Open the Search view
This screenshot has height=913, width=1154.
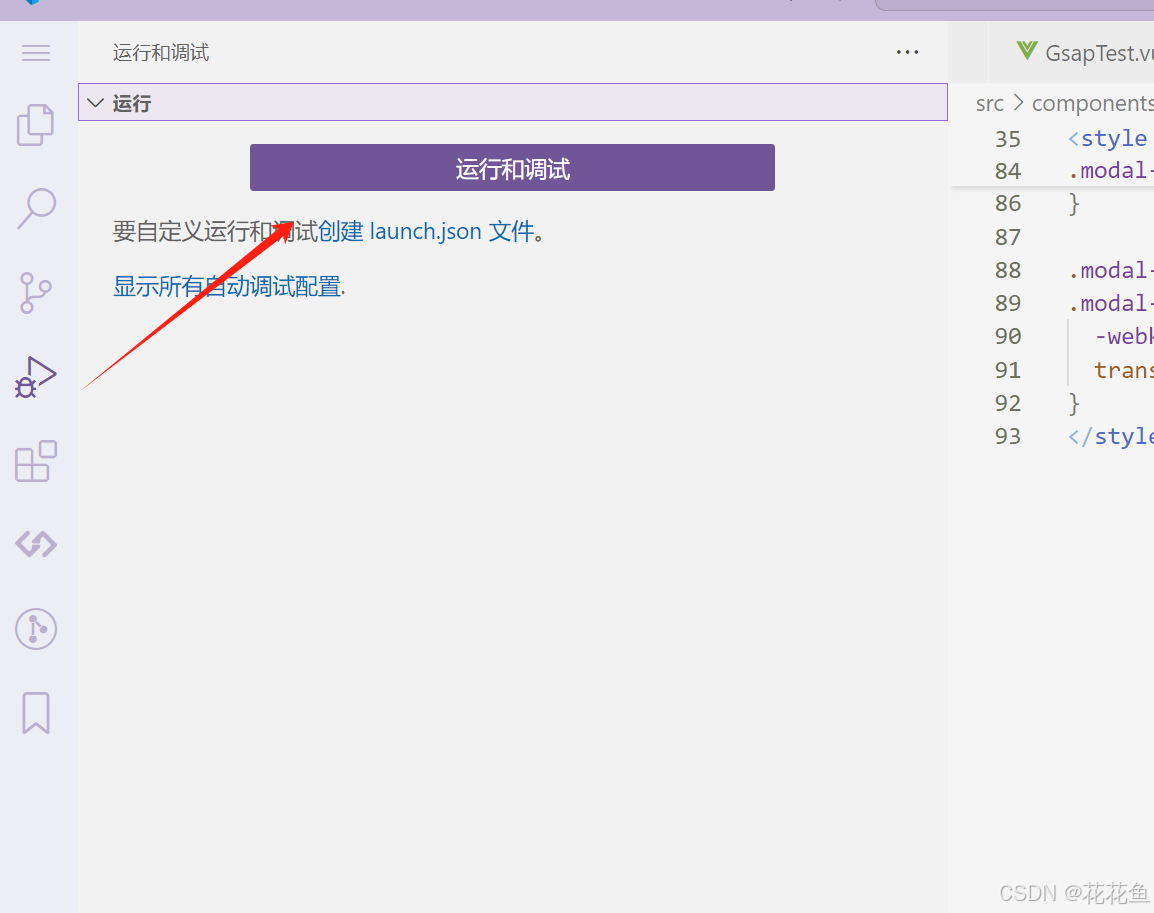36,208
